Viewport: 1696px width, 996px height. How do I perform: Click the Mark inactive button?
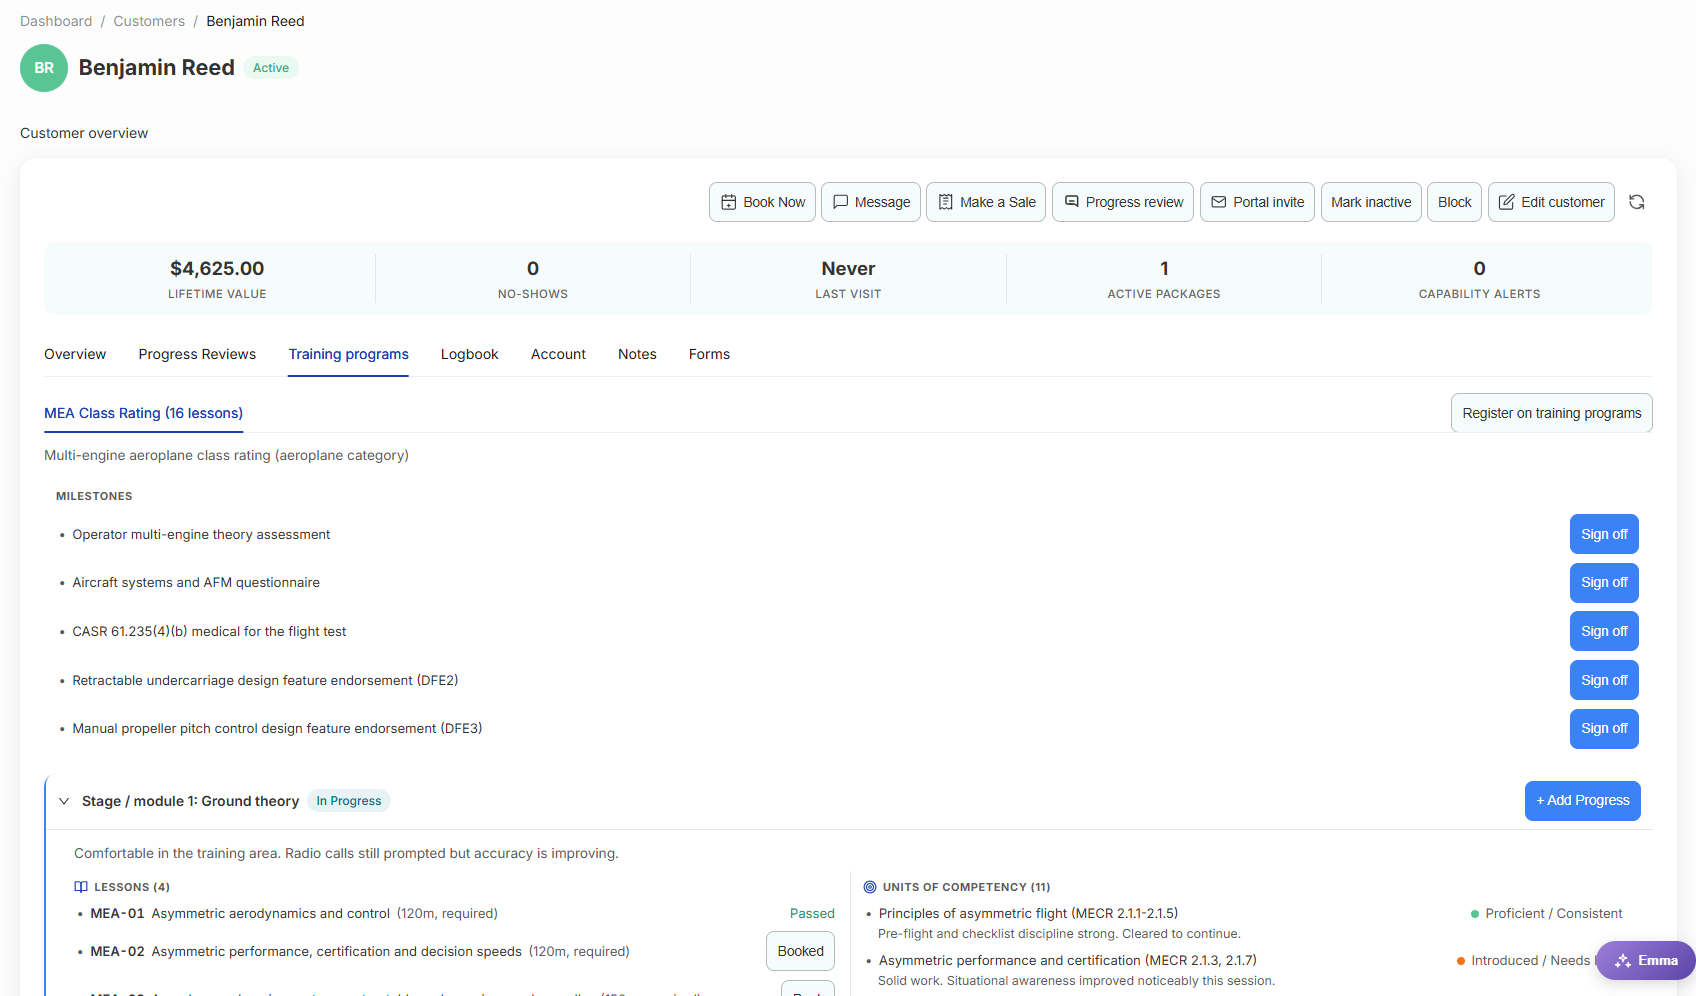coord(1371,202)
